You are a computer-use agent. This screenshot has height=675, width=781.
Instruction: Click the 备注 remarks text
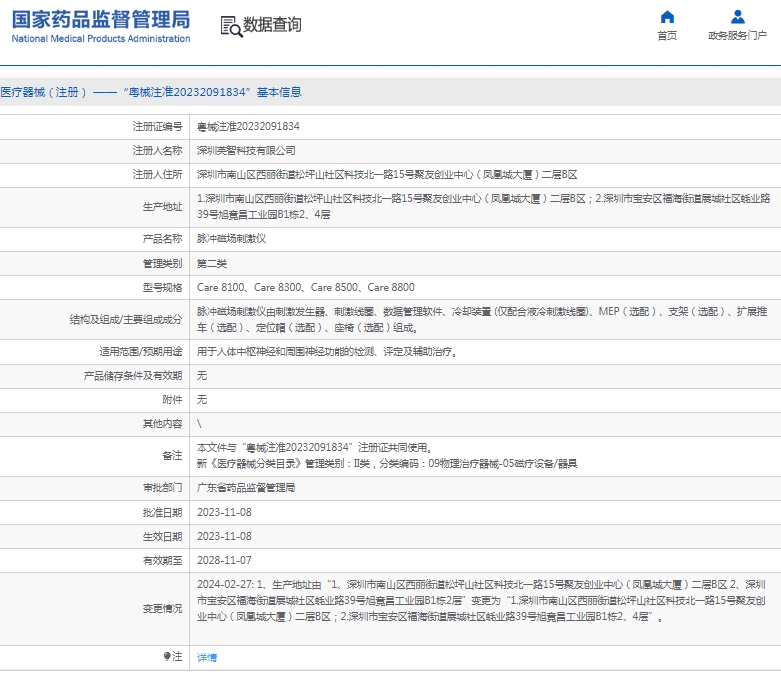coord(387,456)
